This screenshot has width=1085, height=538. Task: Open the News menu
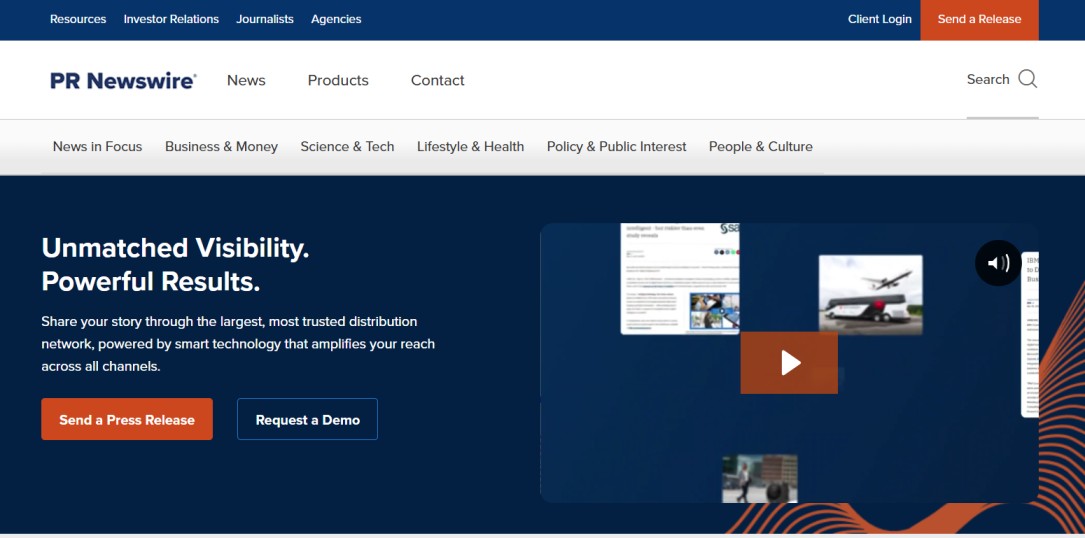(x=246, y=80)
